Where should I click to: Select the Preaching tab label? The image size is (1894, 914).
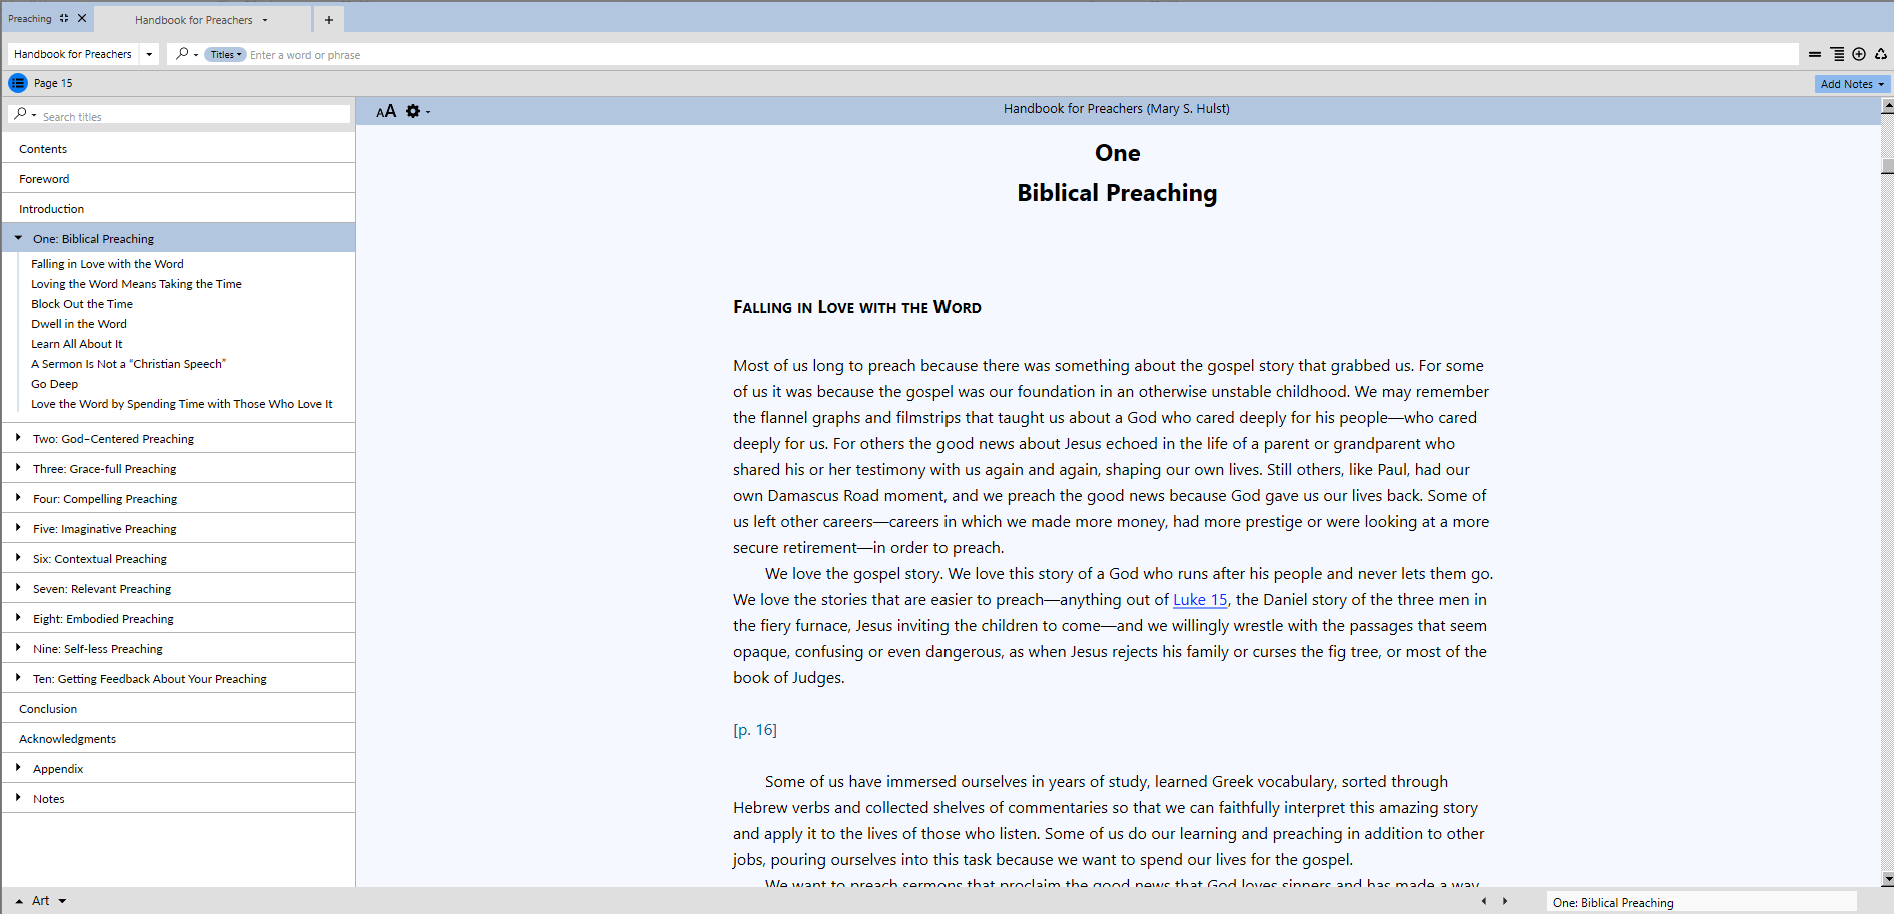[x=29, y=18]
